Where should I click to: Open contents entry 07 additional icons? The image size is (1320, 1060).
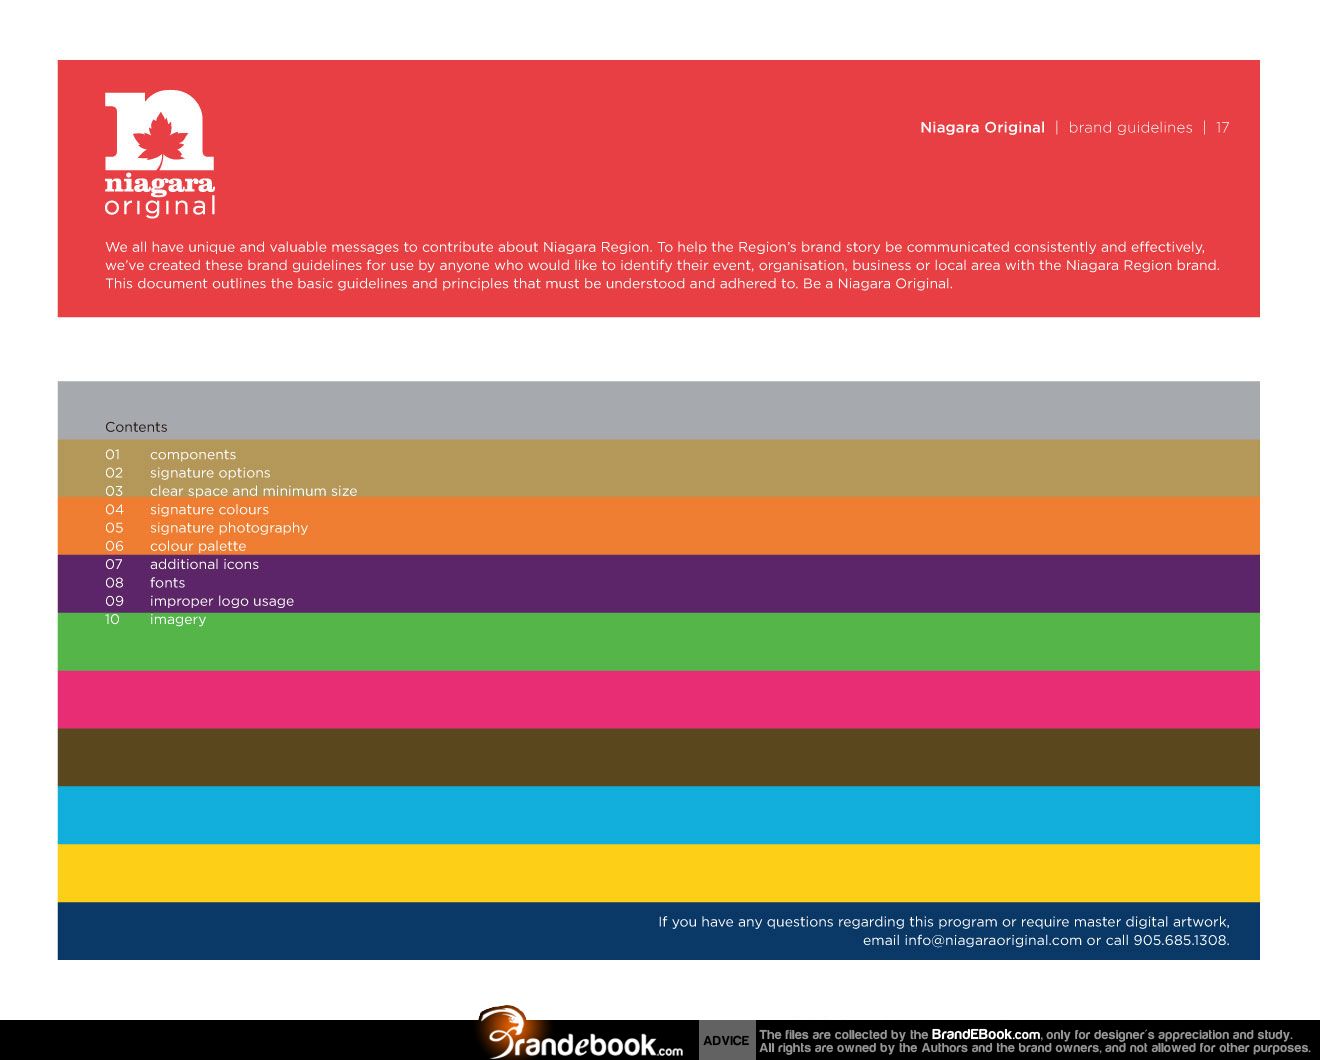(182, 564)
